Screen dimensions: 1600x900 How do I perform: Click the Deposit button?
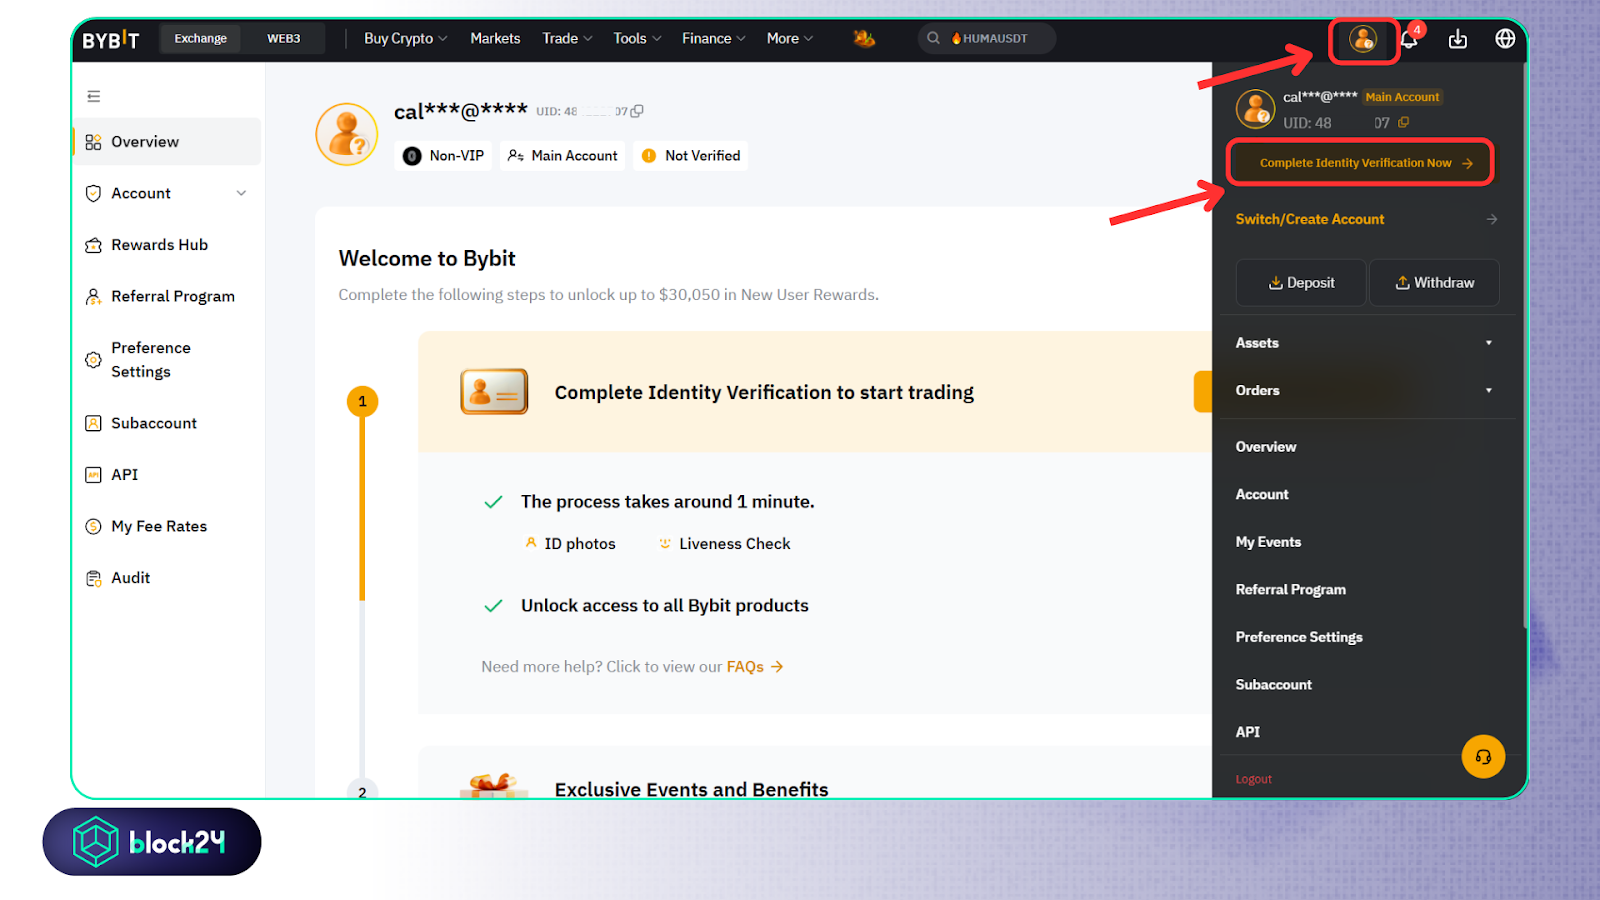click(1301, 283)
